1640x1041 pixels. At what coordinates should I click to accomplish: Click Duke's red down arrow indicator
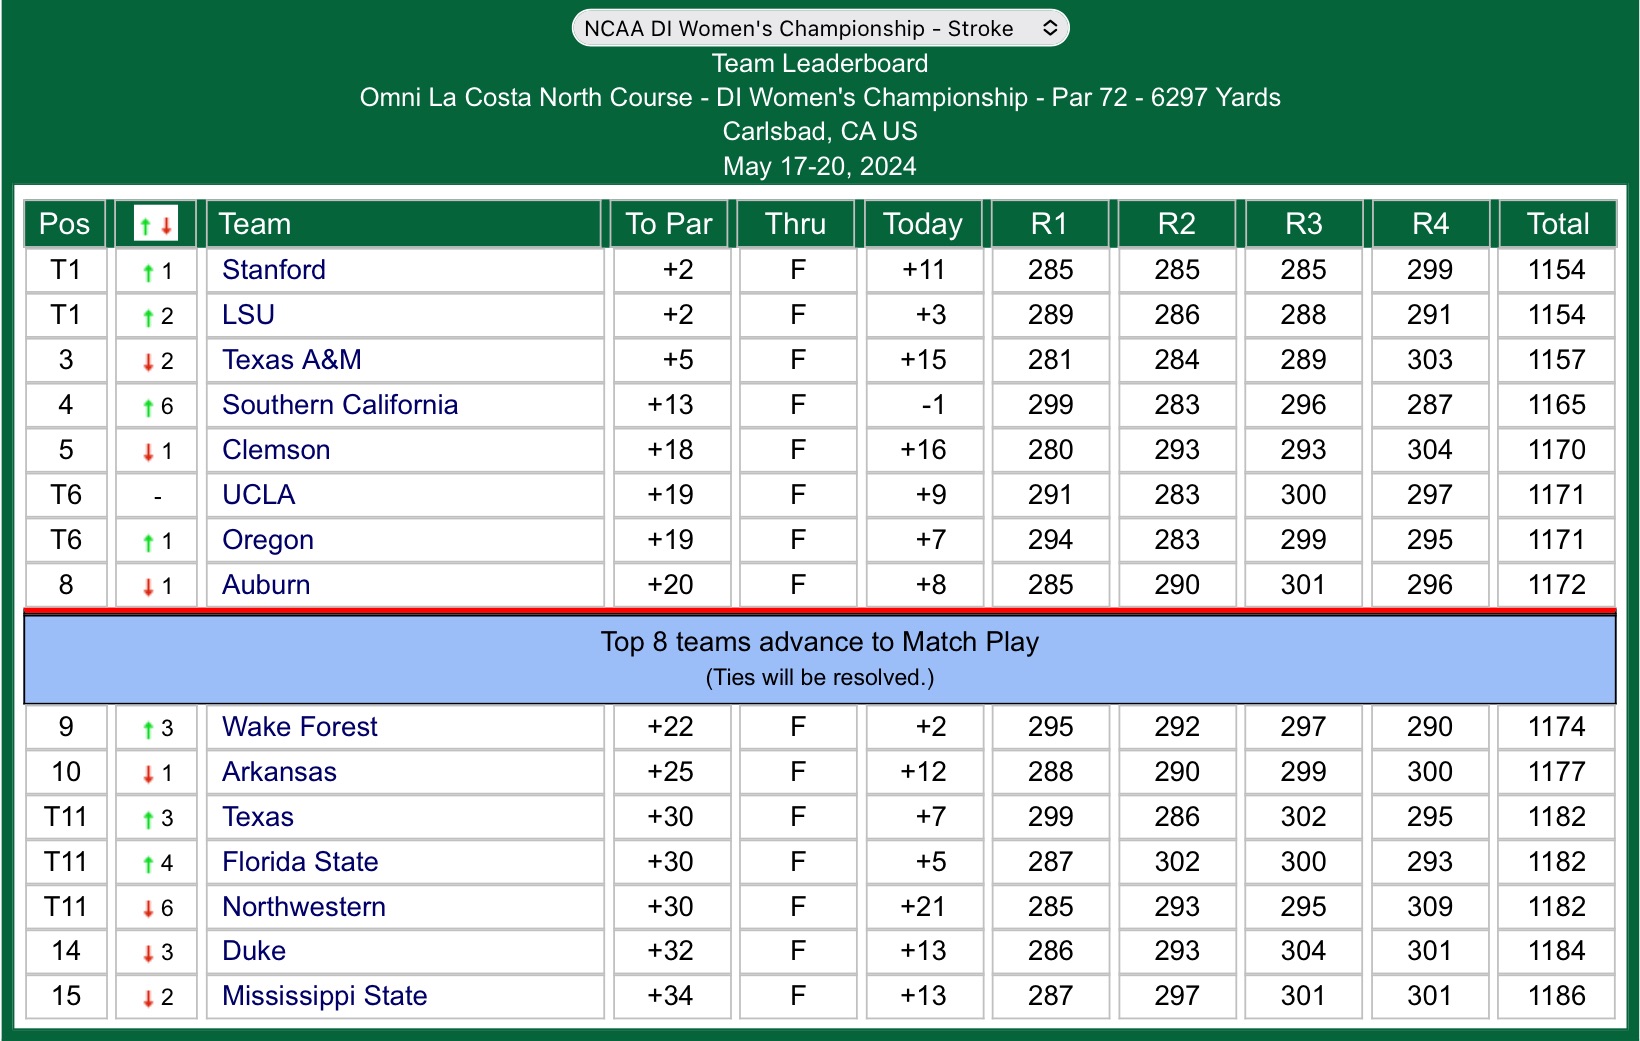click(148, 953)
